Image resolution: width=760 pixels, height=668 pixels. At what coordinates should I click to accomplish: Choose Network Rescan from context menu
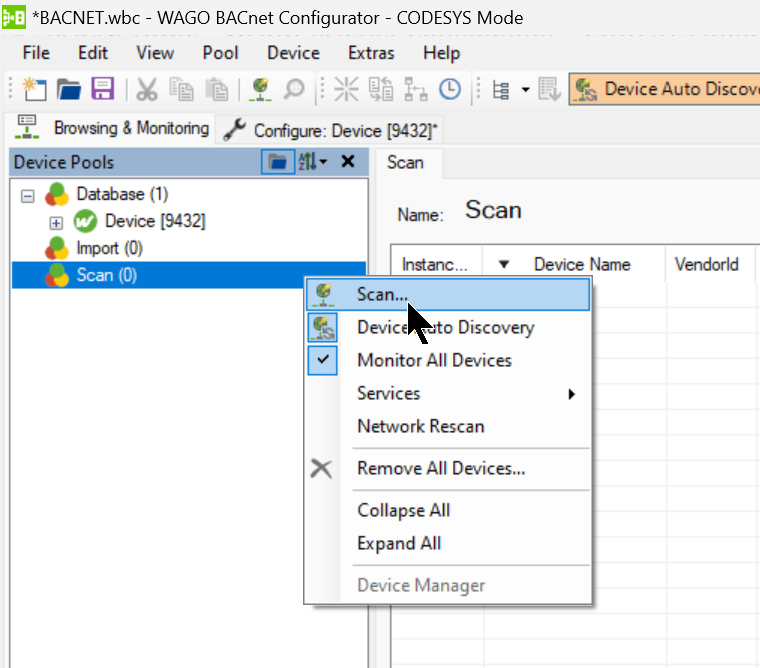point(448,426)
